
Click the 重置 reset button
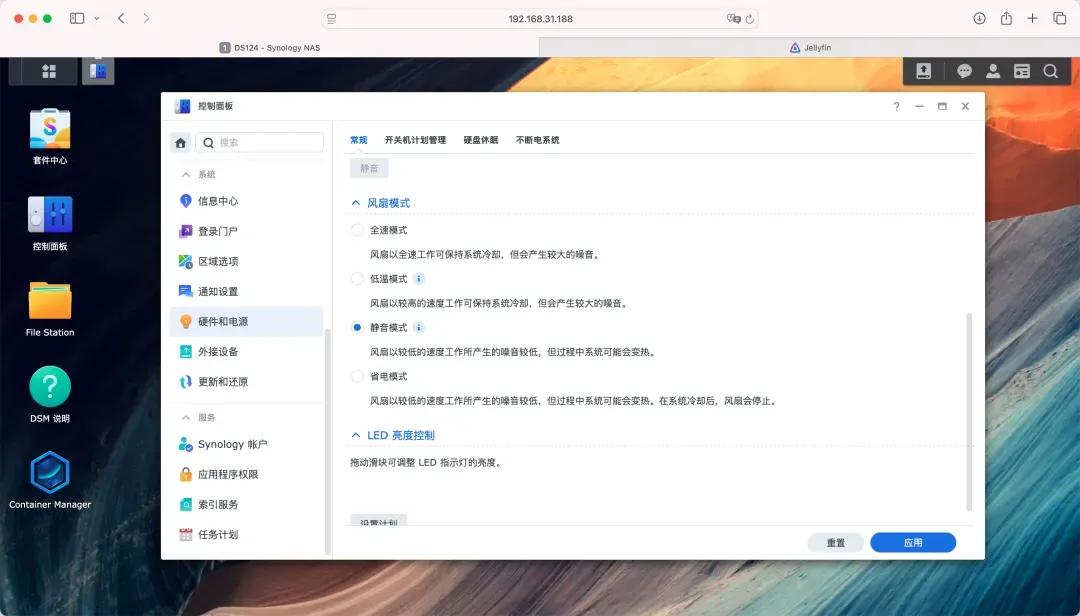pyautogui.click(x=835, y=543)
